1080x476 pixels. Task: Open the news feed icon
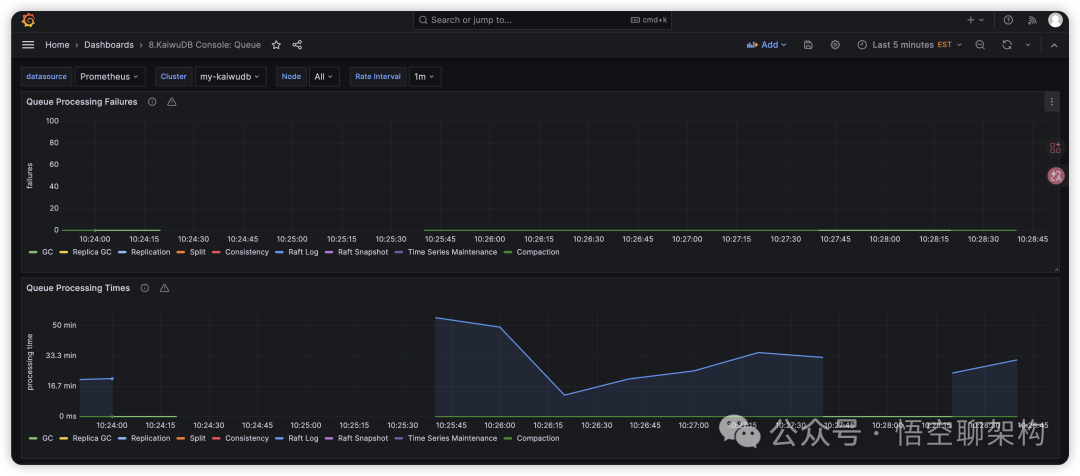pos(1033,20)
